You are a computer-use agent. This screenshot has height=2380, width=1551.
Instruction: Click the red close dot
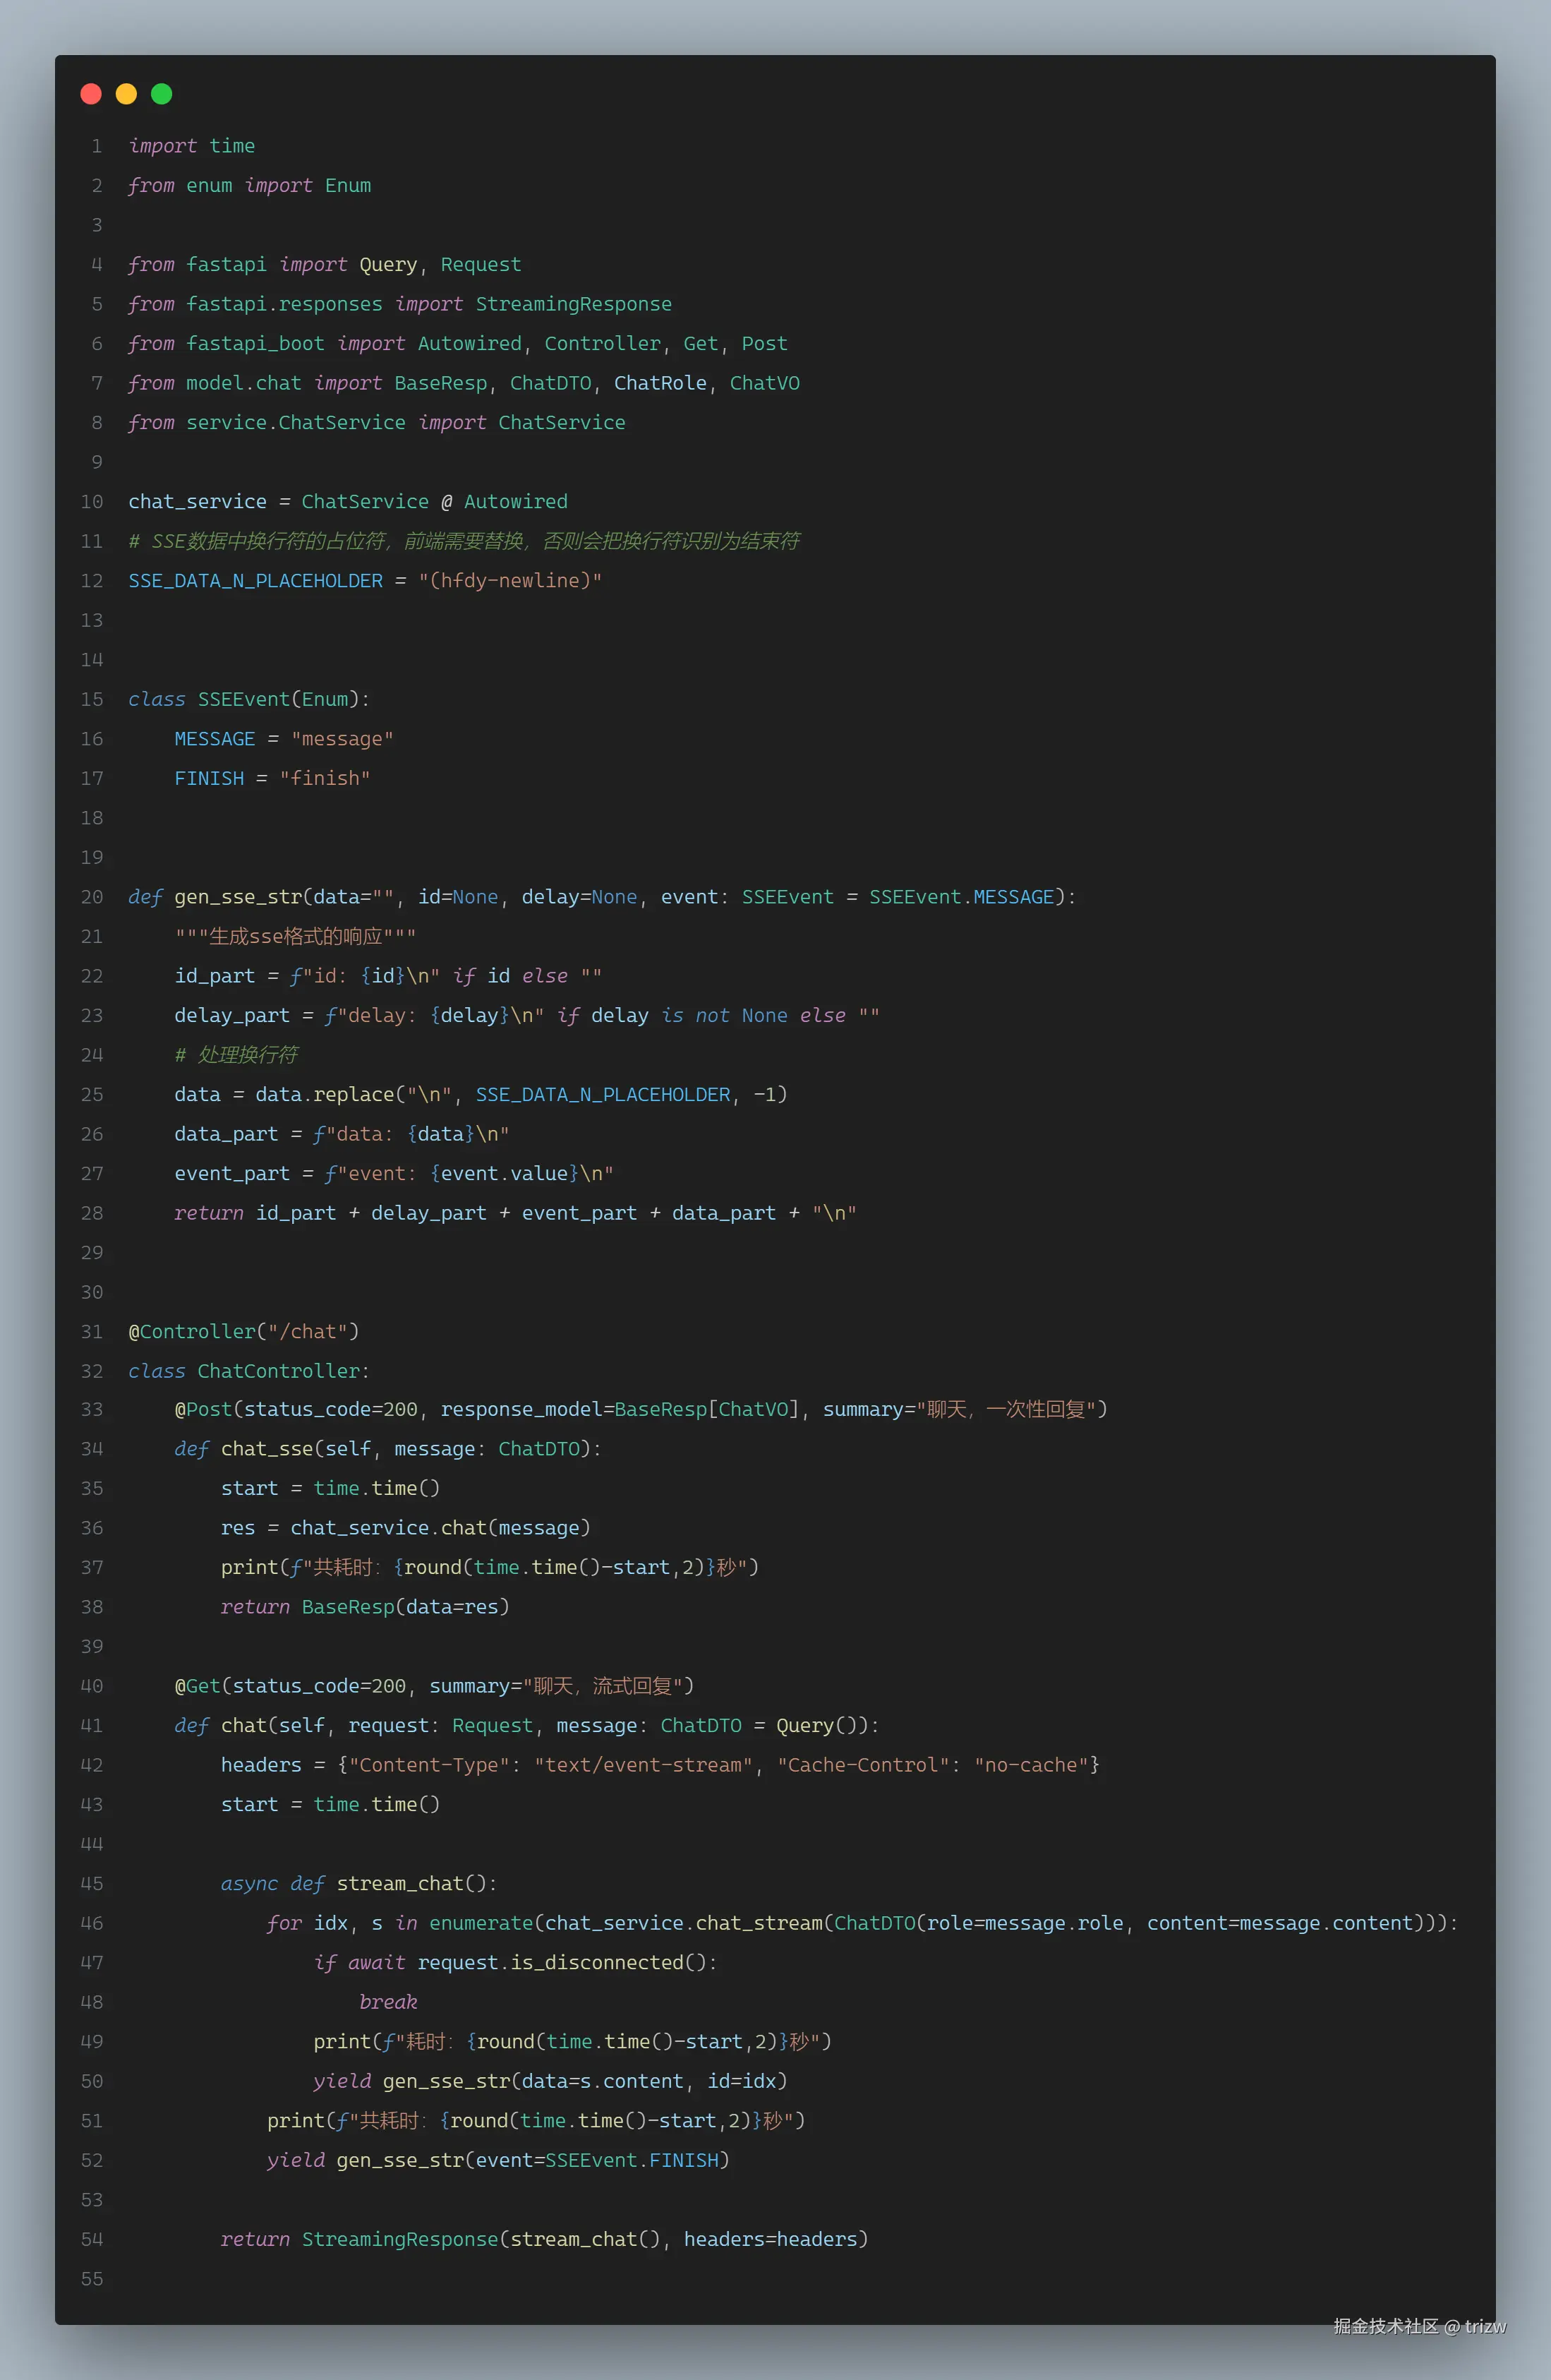coord(91,94)
